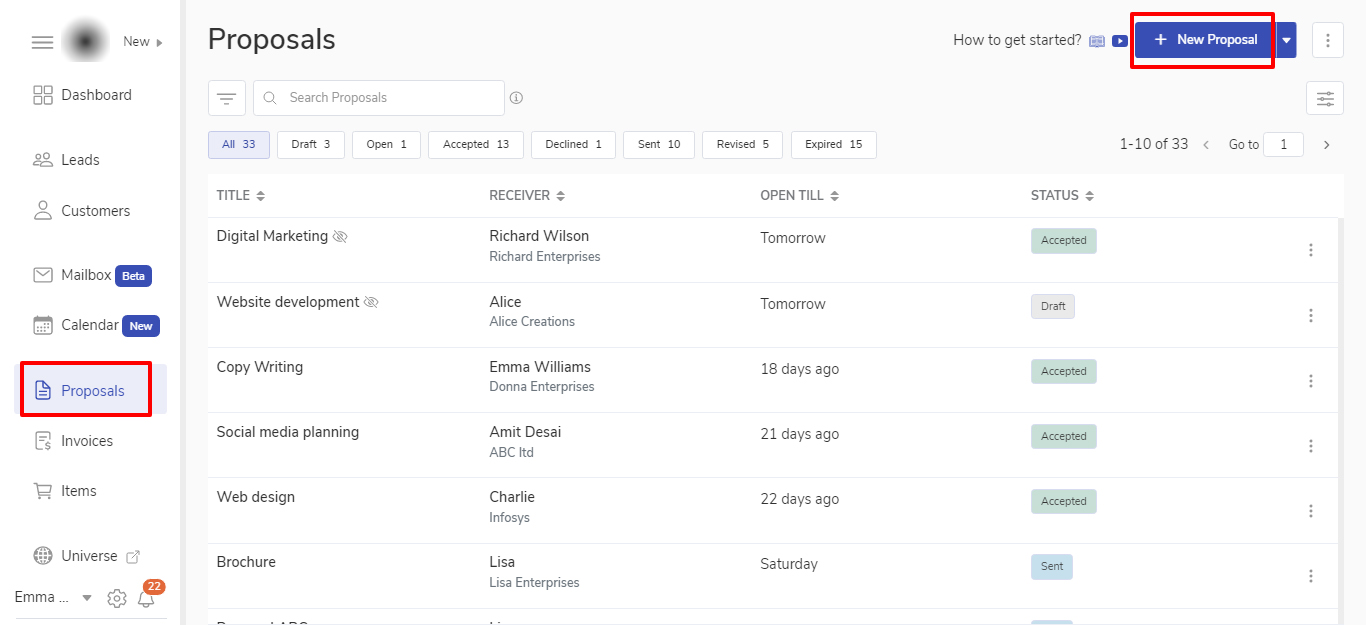Open the Emma account dropdown
Viewport: 1366px width, 625px height.
coord(86,598)
